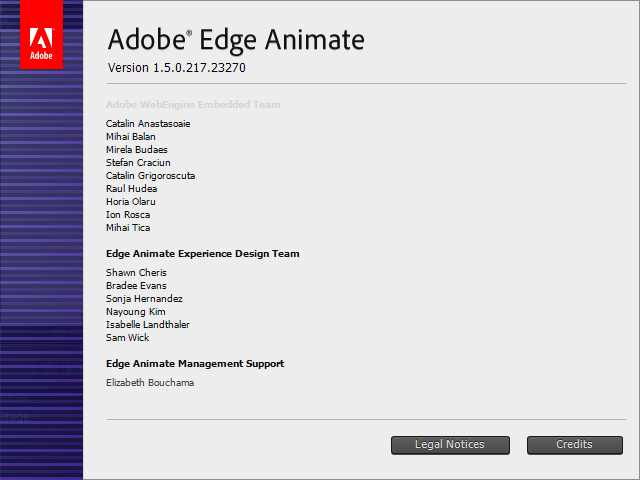Click the name Mirela Budaes

point(137,150)
